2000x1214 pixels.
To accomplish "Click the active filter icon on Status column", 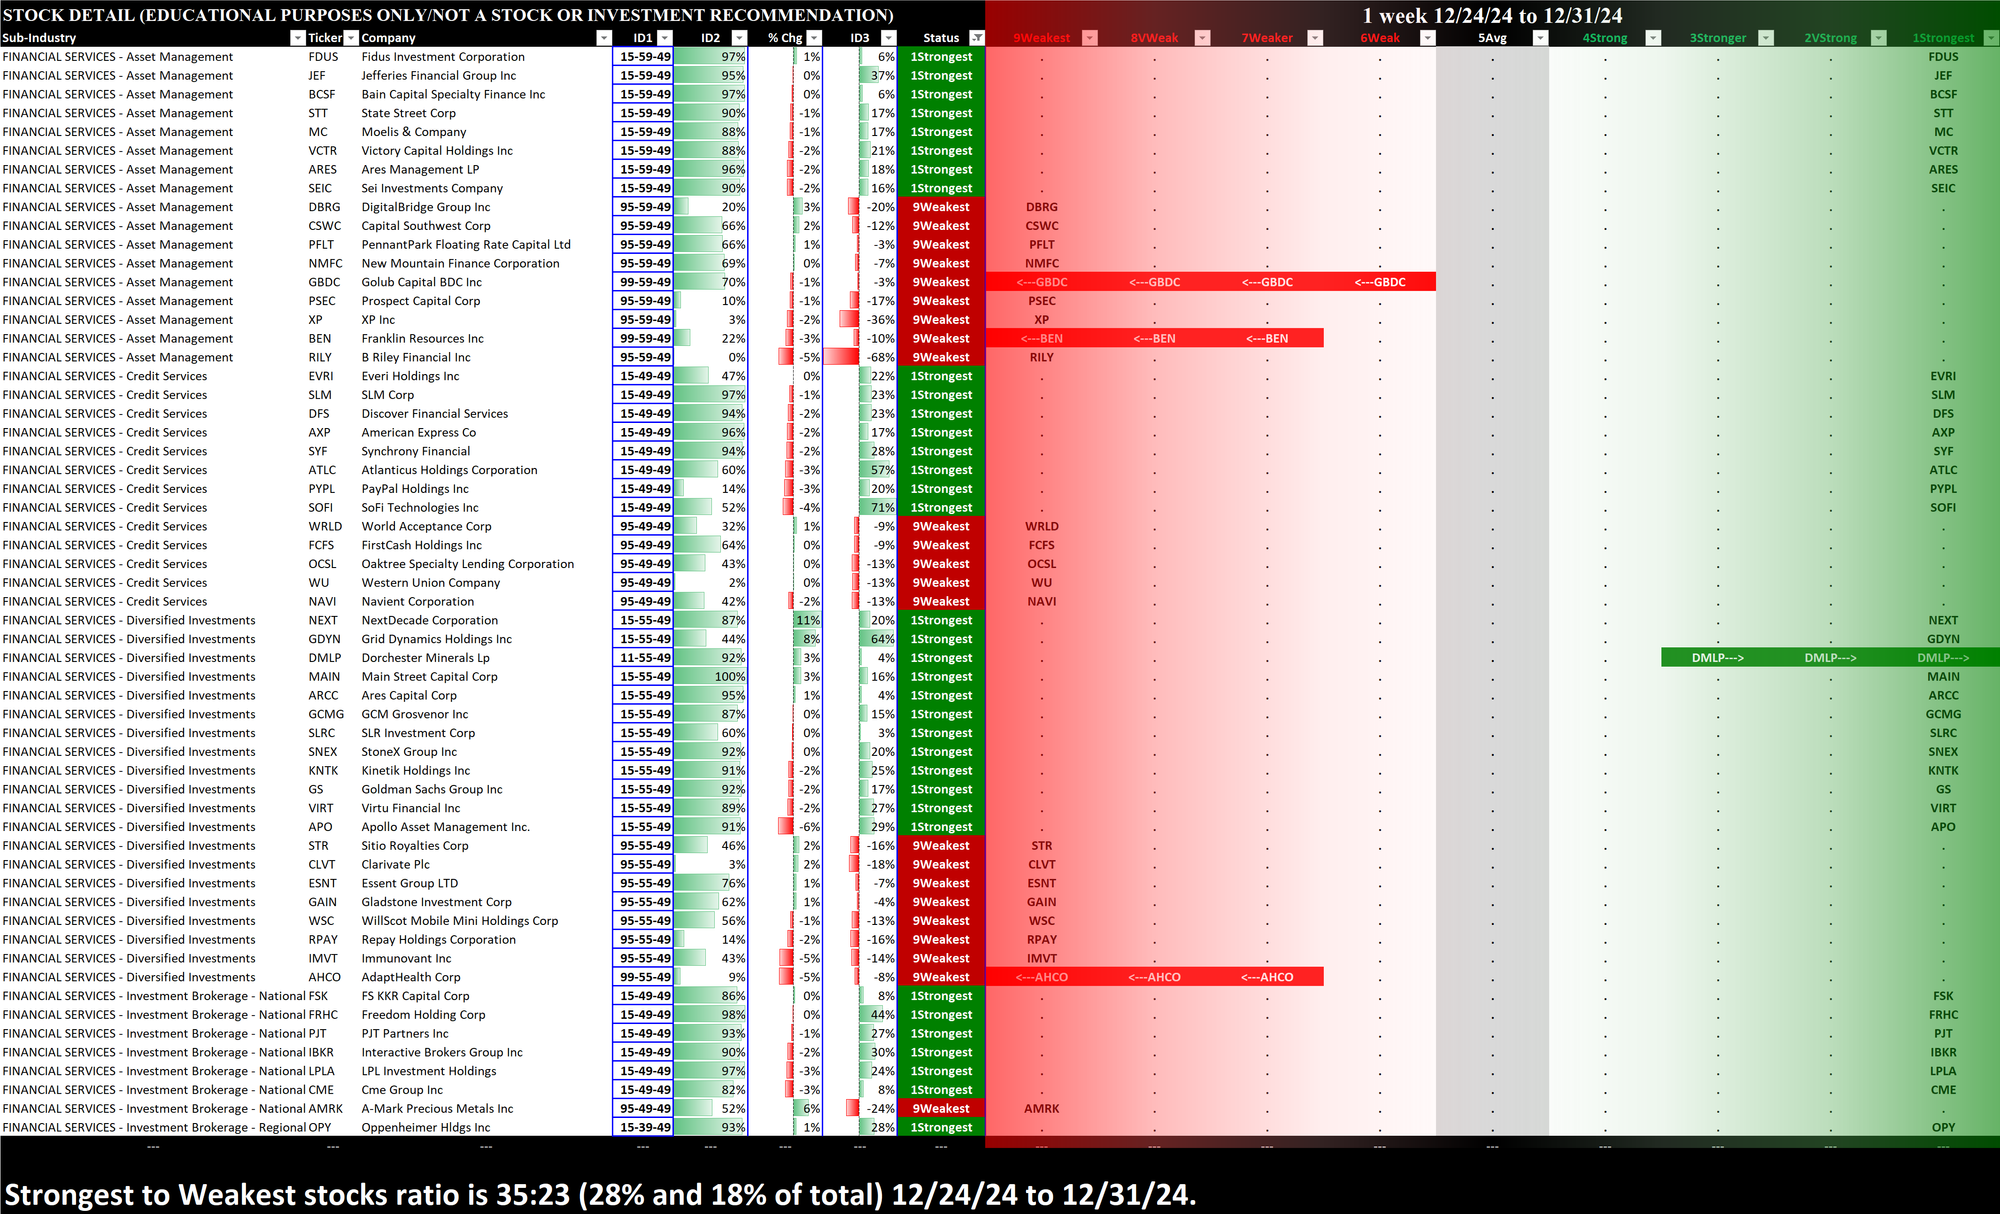I will coord(977,38).
